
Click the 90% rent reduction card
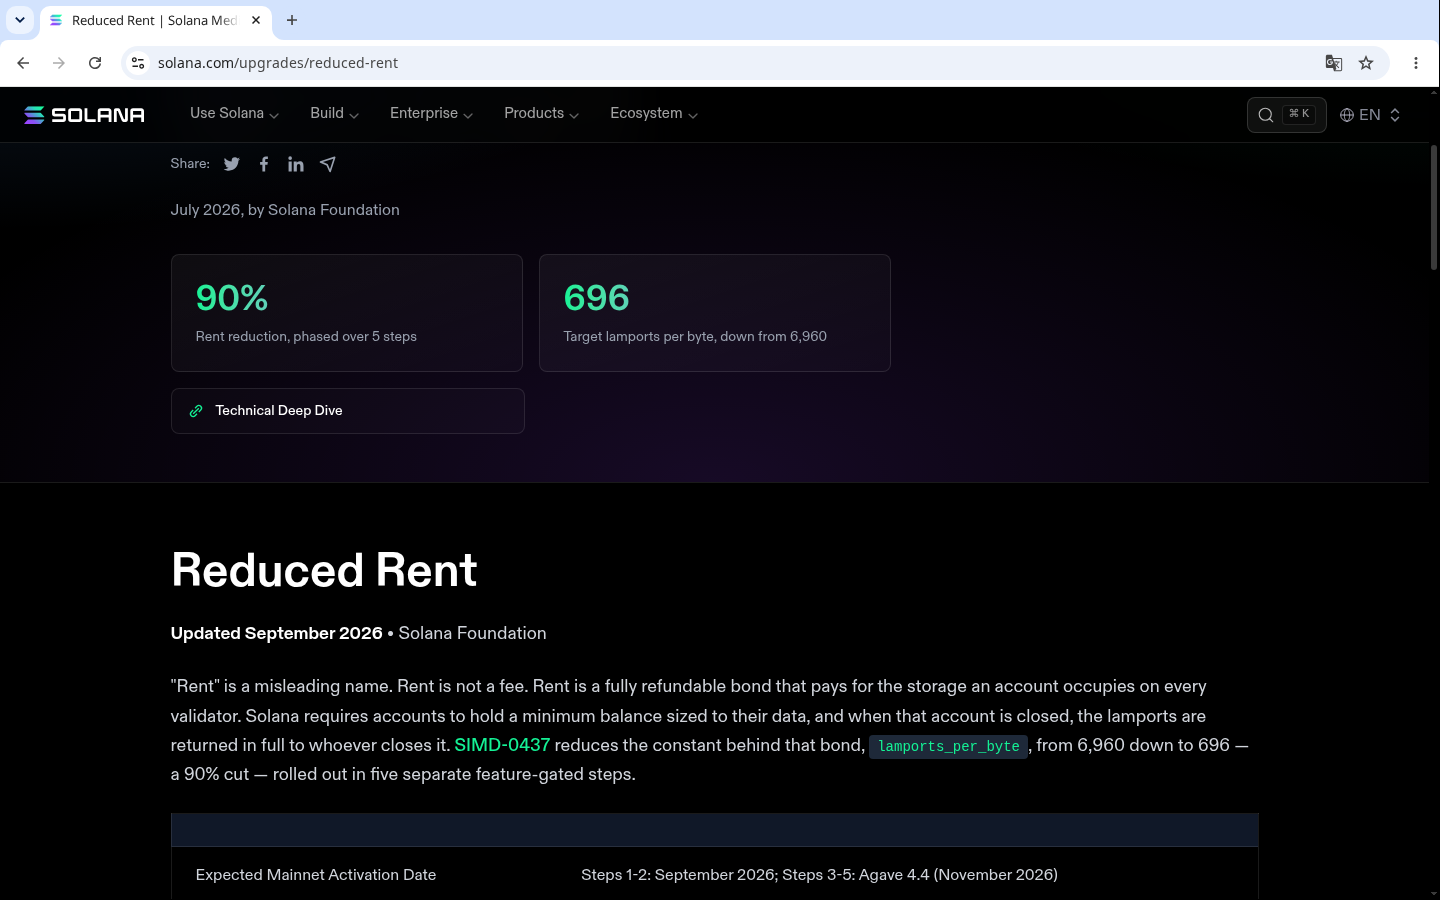[x=347, y=313]
